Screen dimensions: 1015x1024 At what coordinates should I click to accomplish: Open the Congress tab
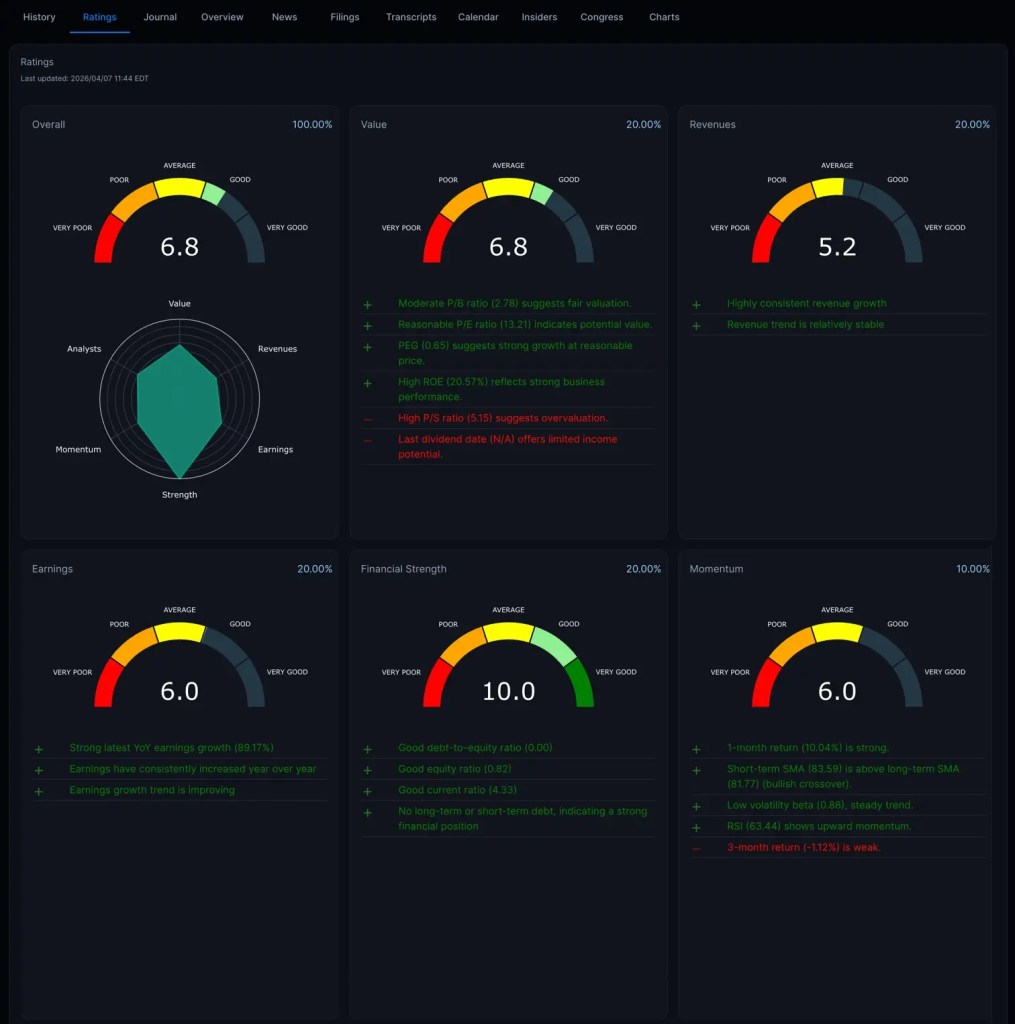[601, 17]
